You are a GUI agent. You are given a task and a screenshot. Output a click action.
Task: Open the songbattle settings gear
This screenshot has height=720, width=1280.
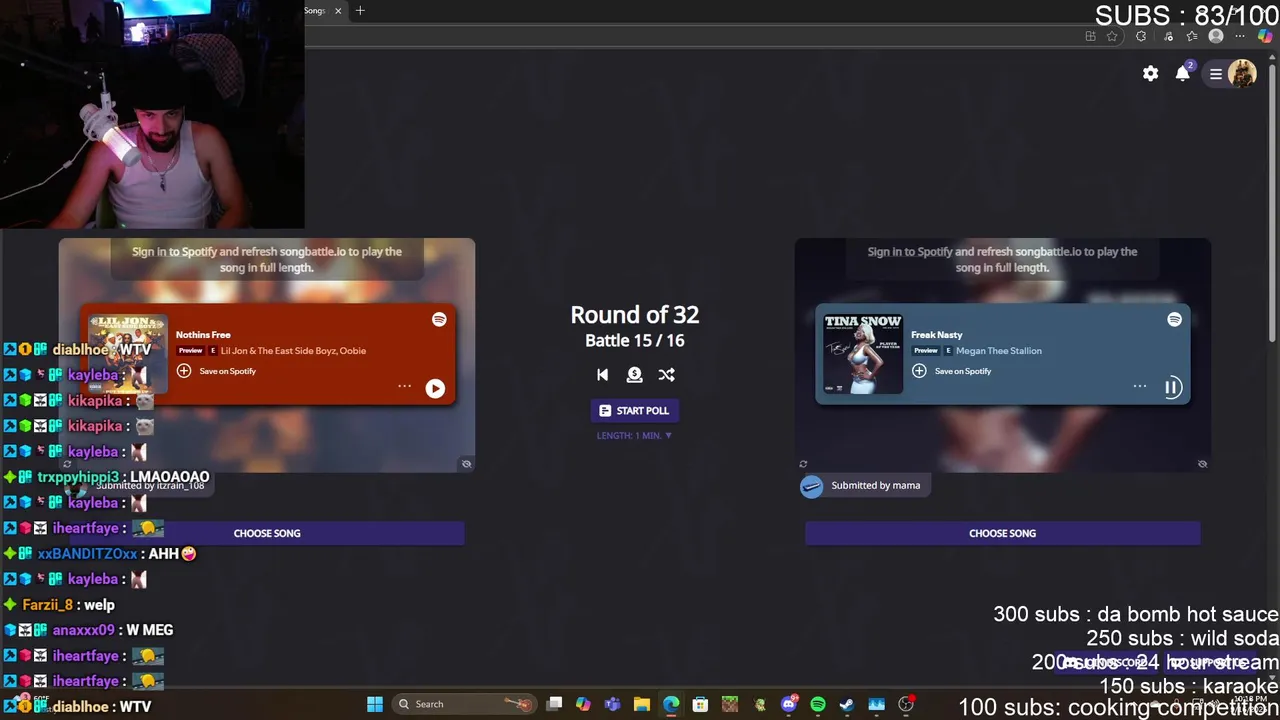click(x=1151, y=74)
